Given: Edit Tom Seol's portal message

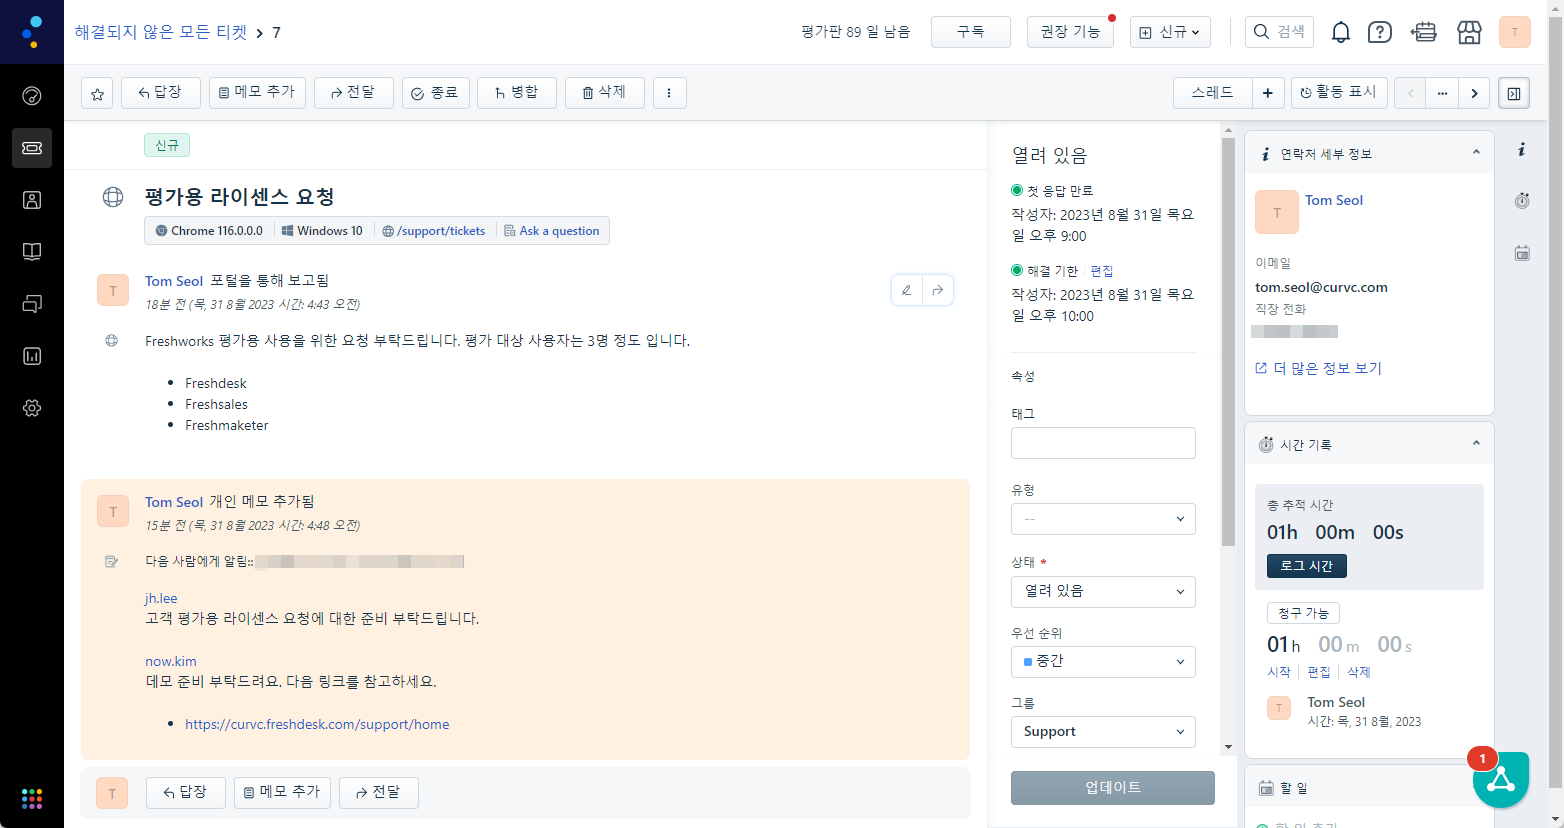Looking at the screenshot, I should pyautogui.click(x=907, y=290).
